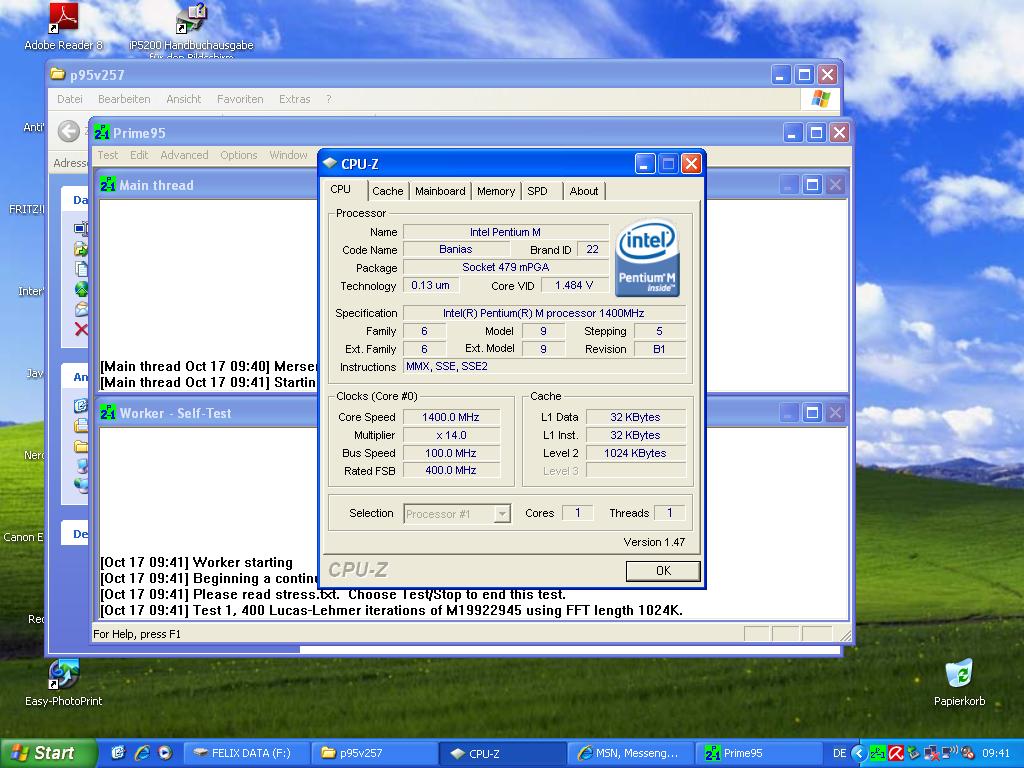Screen dimensions: 1024x768
Task: Click the taskbar clock 09:41
Action: (x=996, y=753)
